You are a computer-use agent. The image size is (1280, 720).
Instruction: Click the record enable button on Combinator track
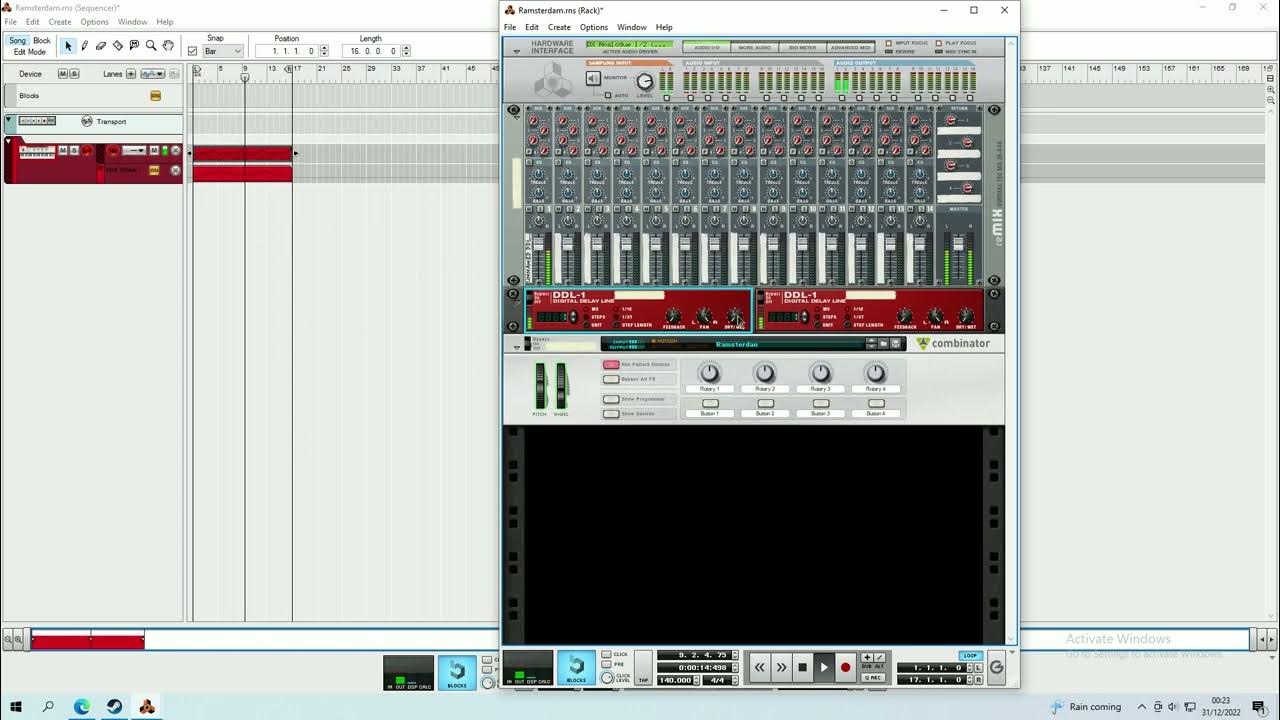[x=87, y=150]
